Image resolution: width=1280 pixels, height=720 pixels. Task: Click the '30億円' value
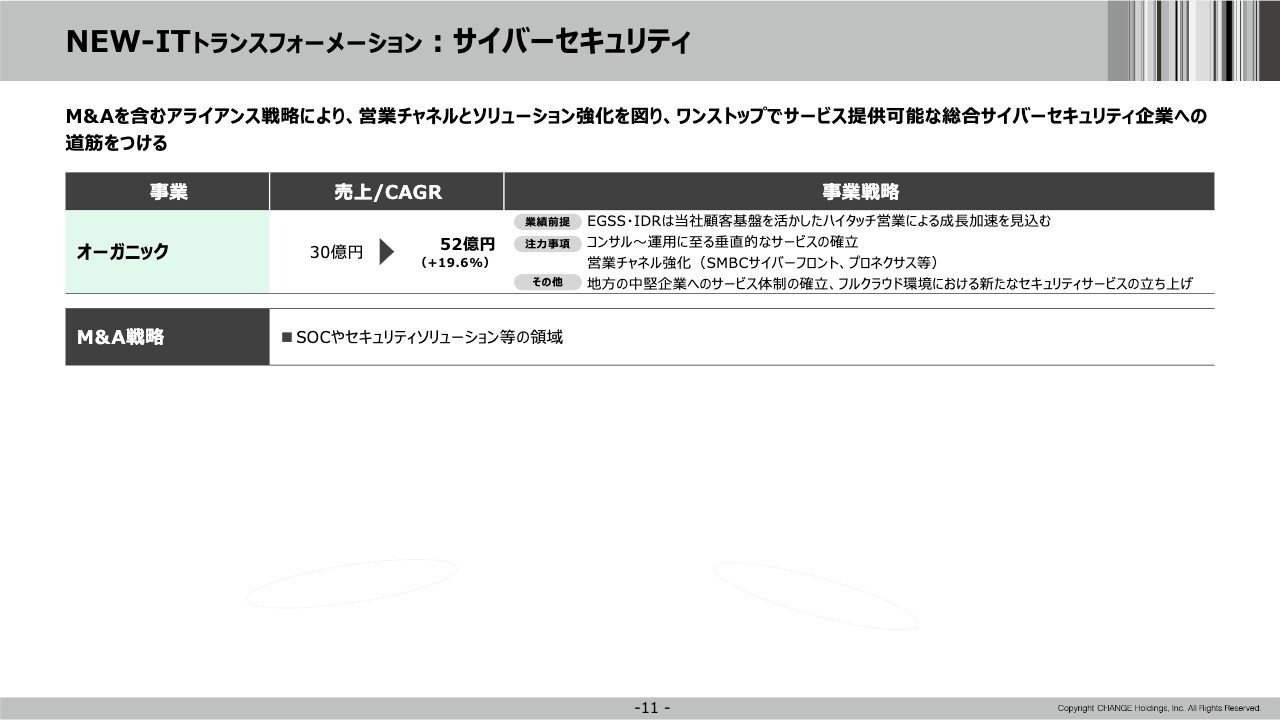point(336,253)
